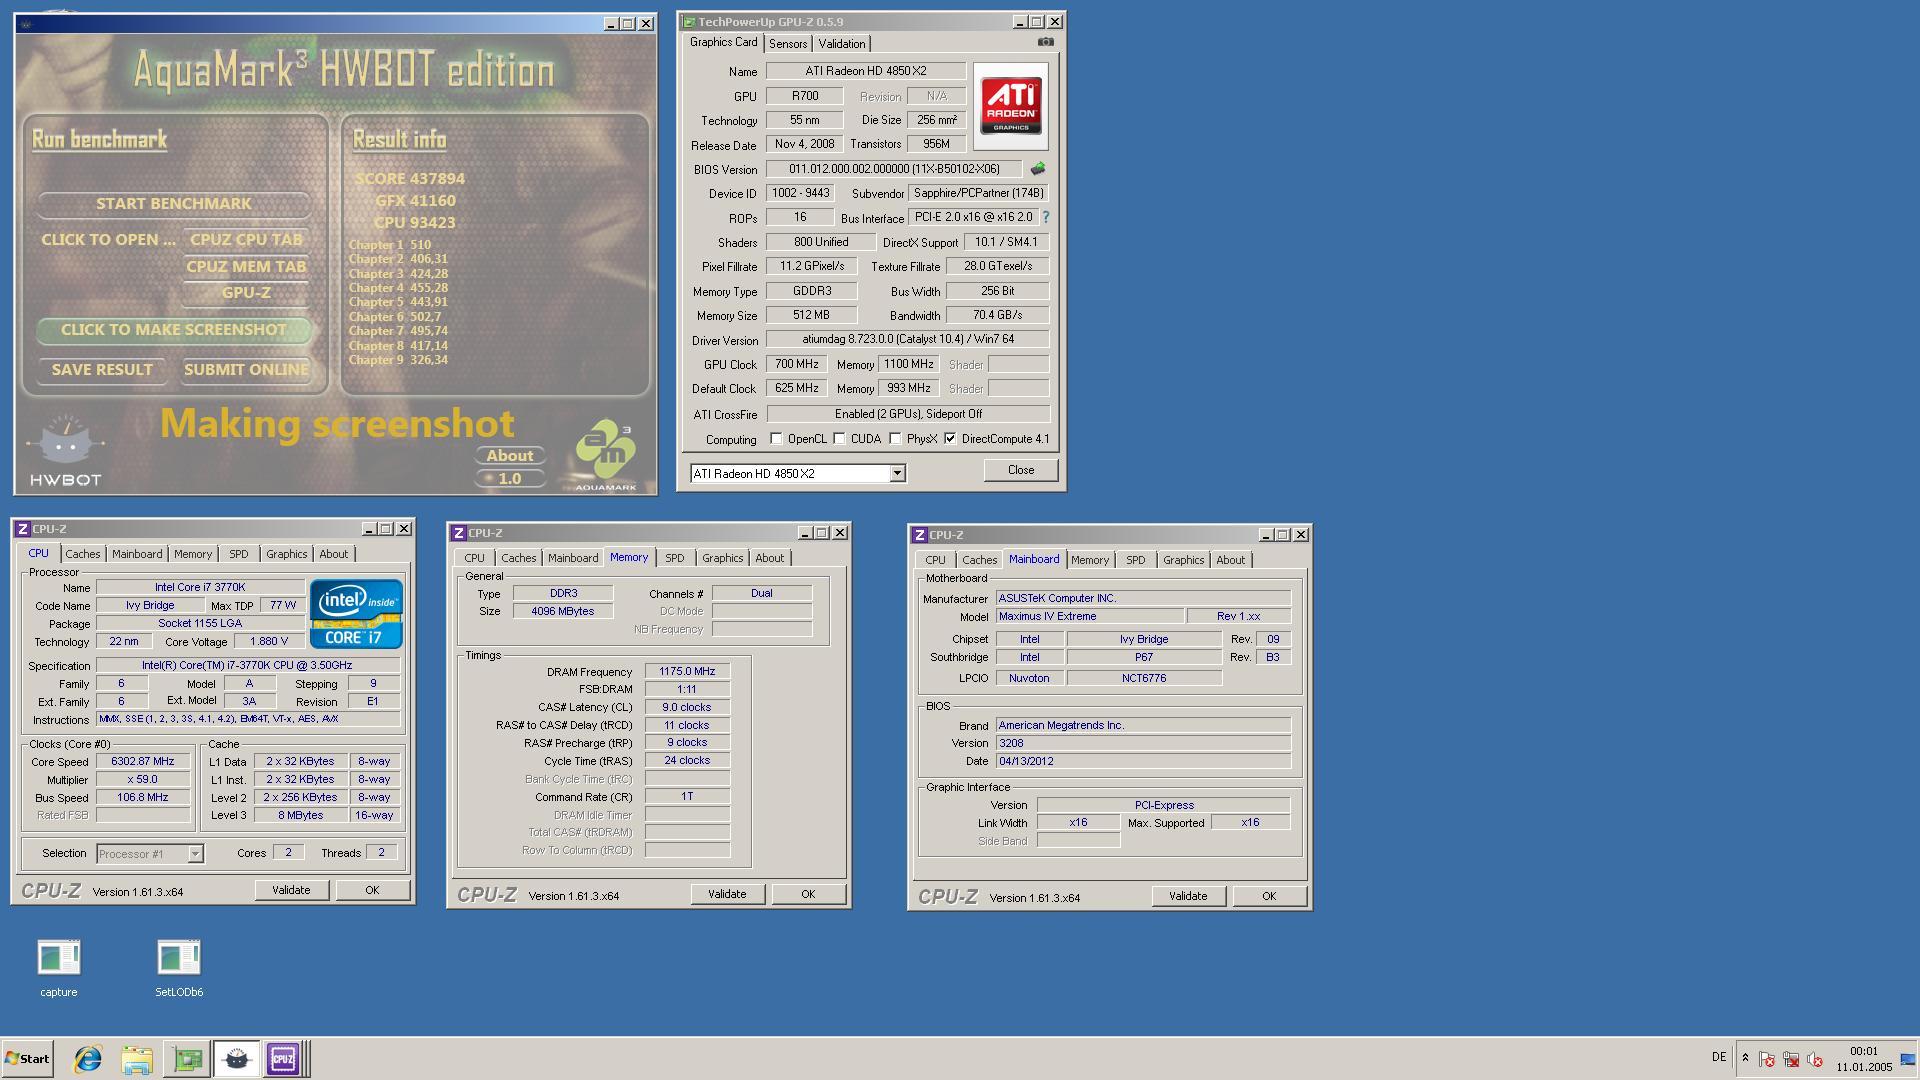
Task: Enable the PhysX checkbox in GPU-Z
Action: [x=895, y=439]
